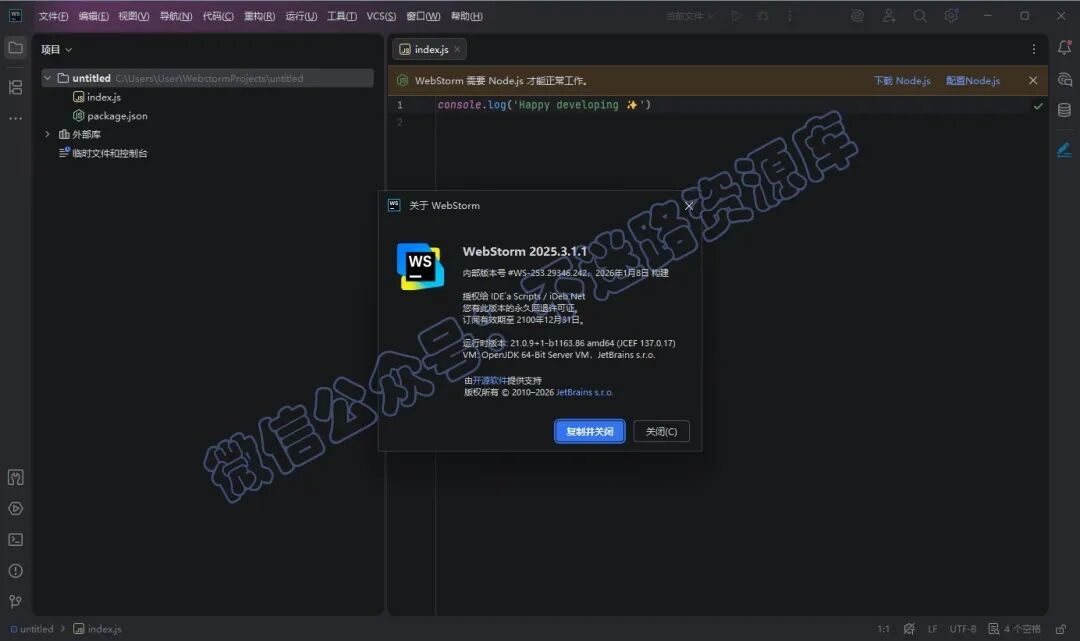The height and width of the screenshot is (641, 1080).
Task: Open the run configuration dropdown in toolbar
Action: (x=689, y=15)
